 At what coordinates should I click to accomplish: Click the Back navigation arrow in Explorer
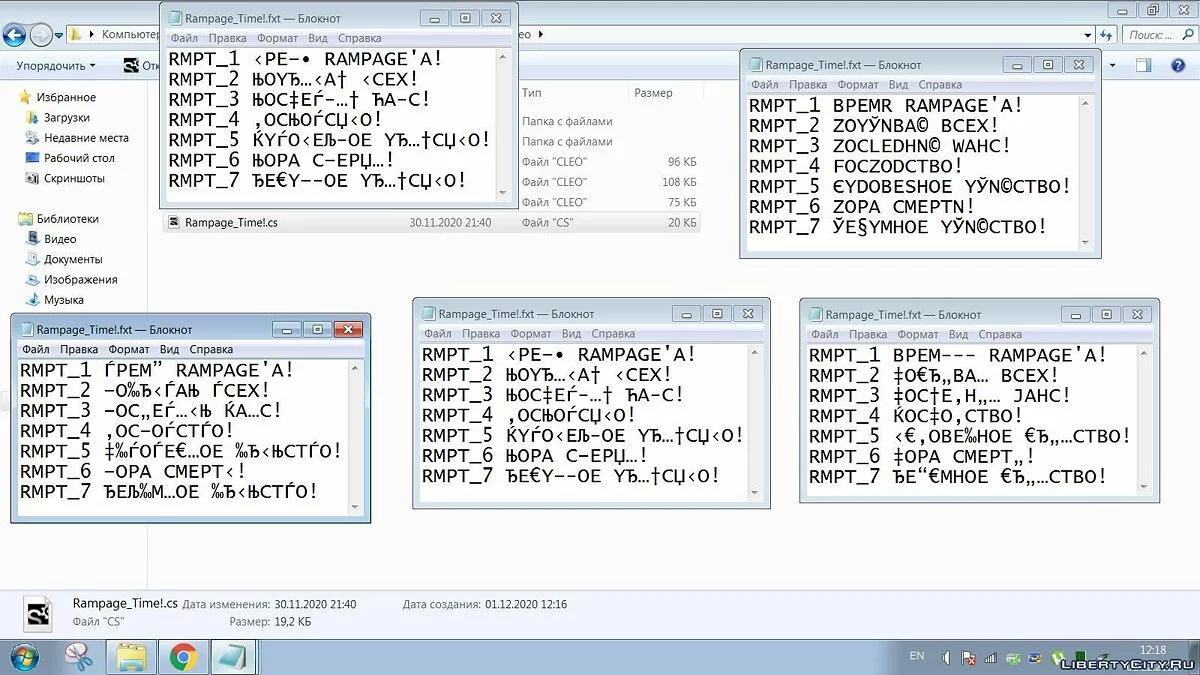click(14, 36)
